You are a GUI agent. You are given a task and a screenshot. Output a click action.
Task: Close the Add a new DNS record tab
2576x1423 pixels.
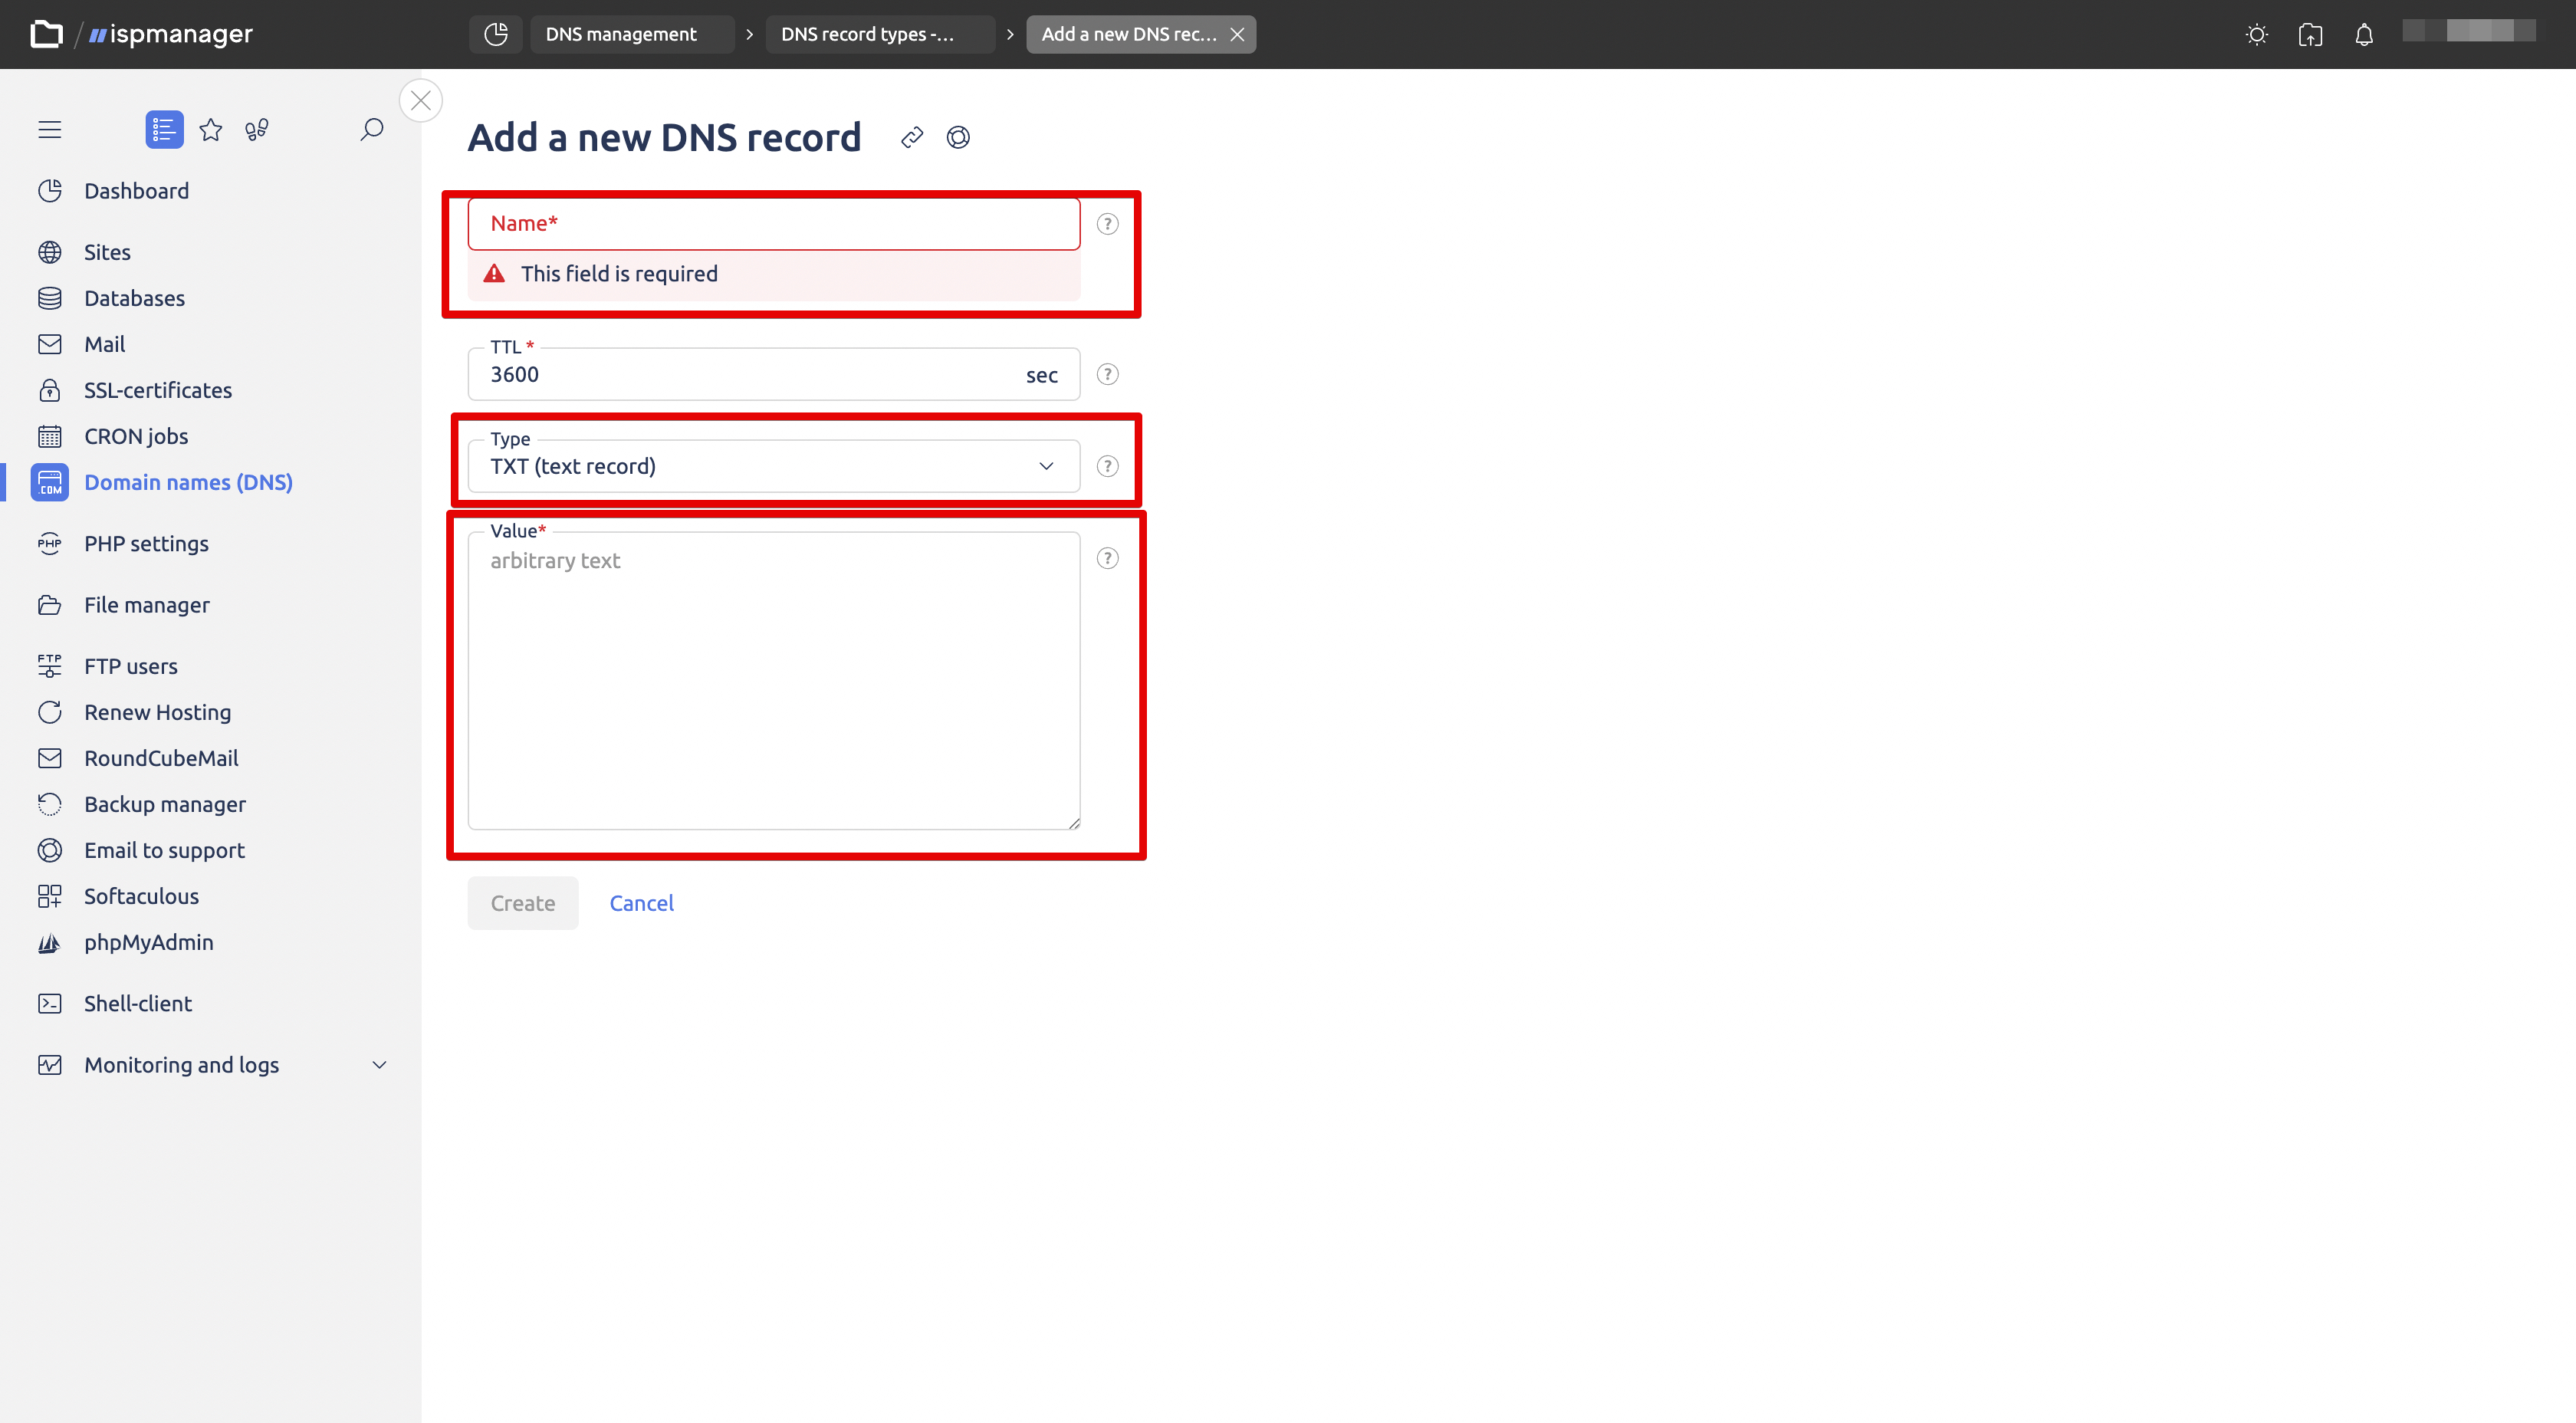[1237, 34]
